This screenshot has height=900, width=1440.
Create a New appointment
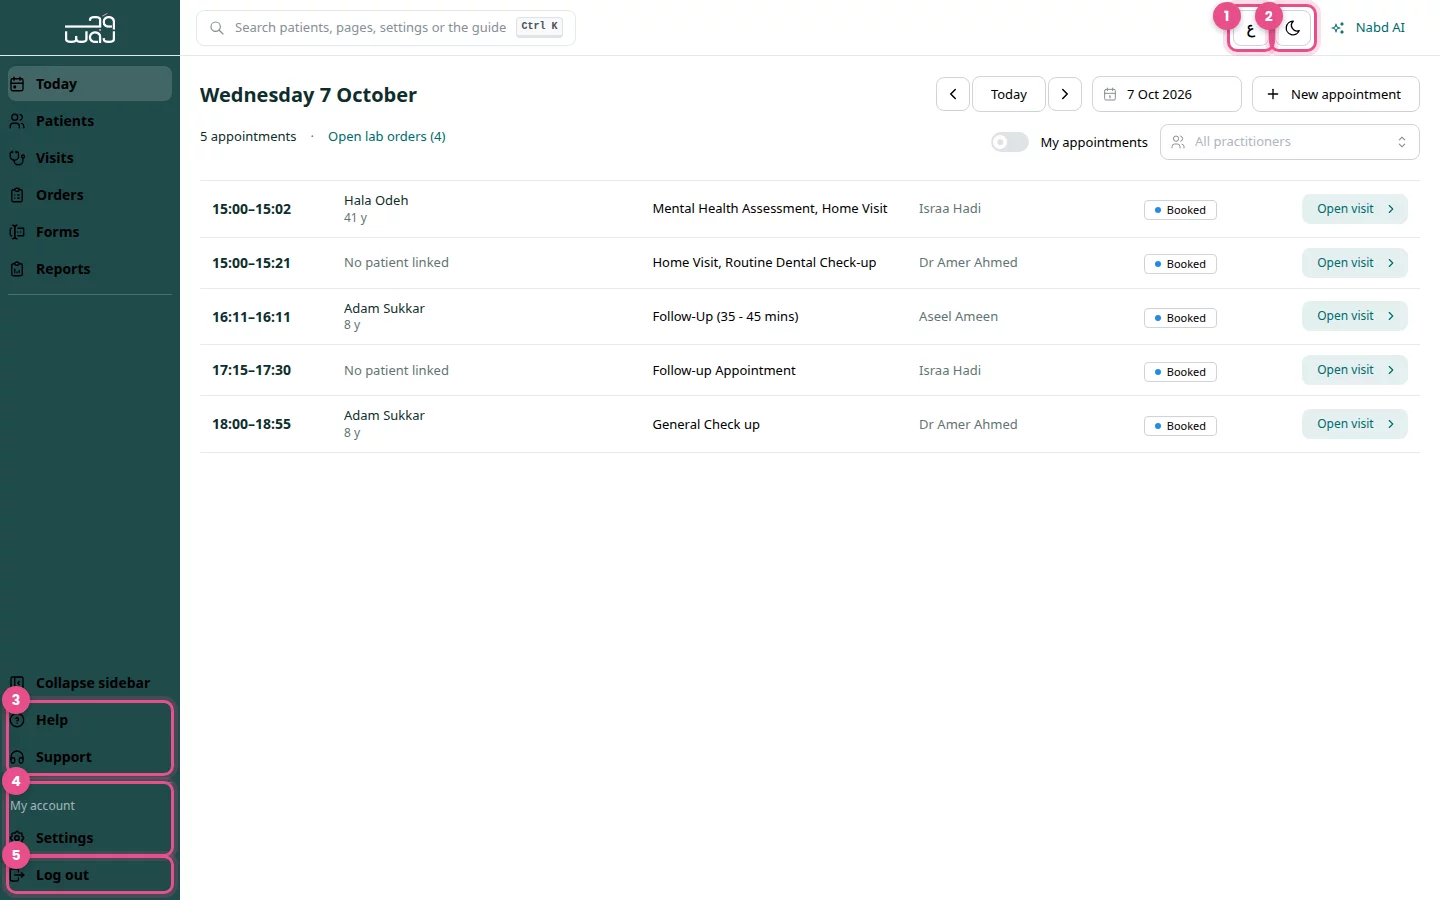pos(1335,94)
